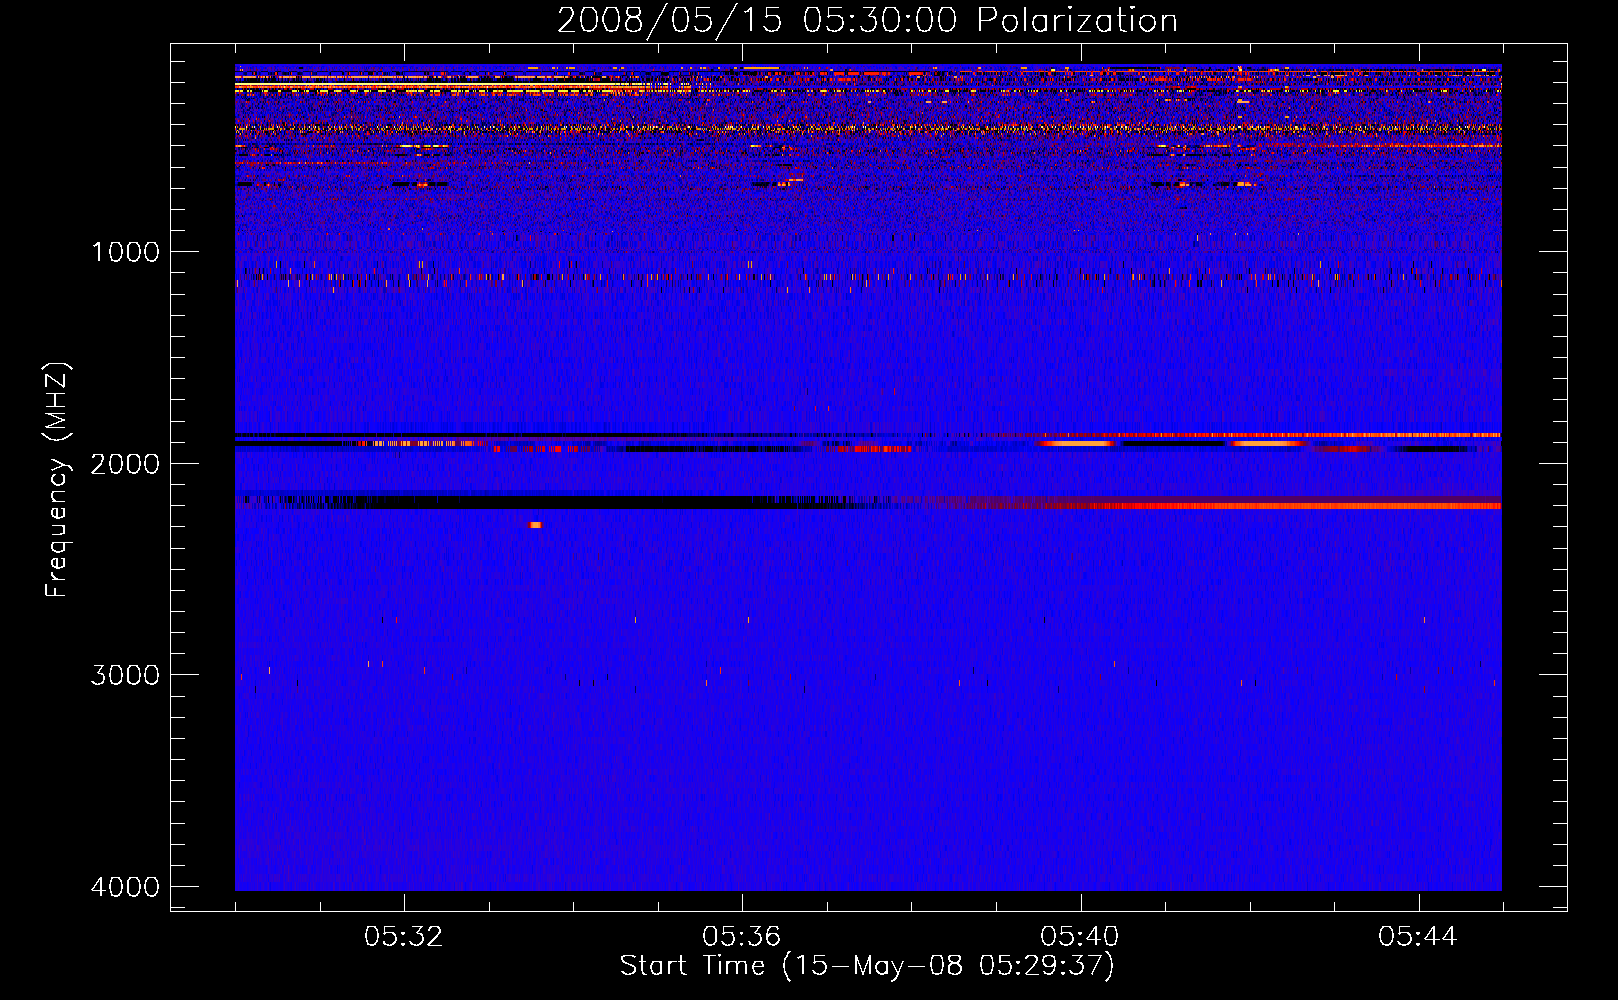The image size is (1618, 1000).
Task: Click the 2000 frequency tick label
Action: tap(126, 463)
